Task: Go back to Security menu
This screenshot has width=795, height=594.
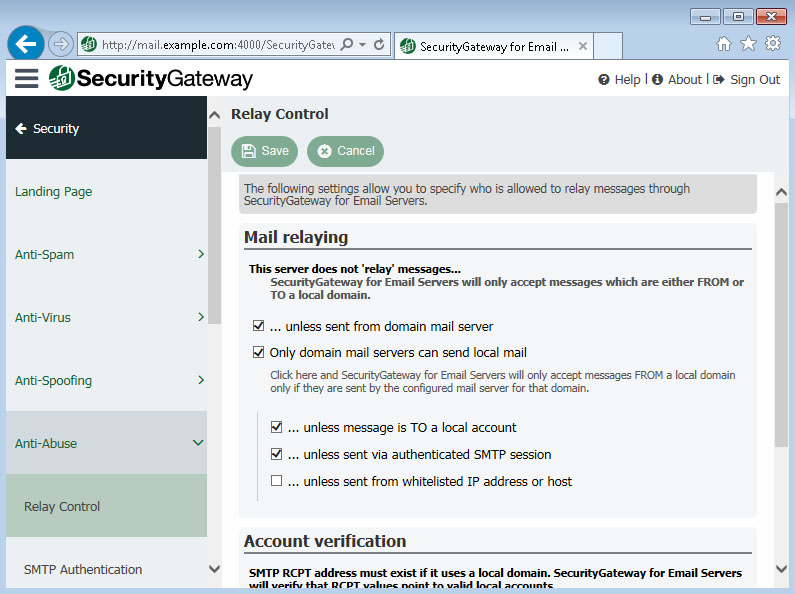Action: coord(106,128)
